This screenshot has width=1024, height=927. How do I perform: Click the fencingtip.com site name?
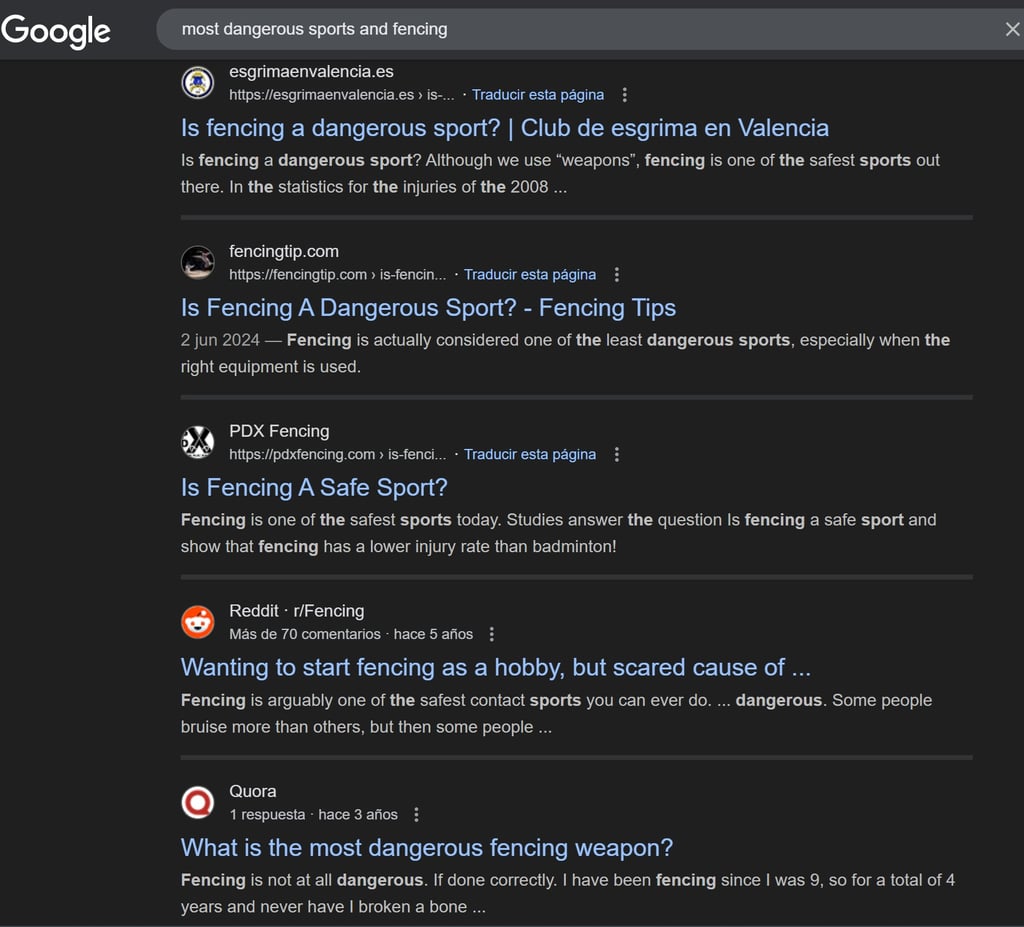coord(284,252)
